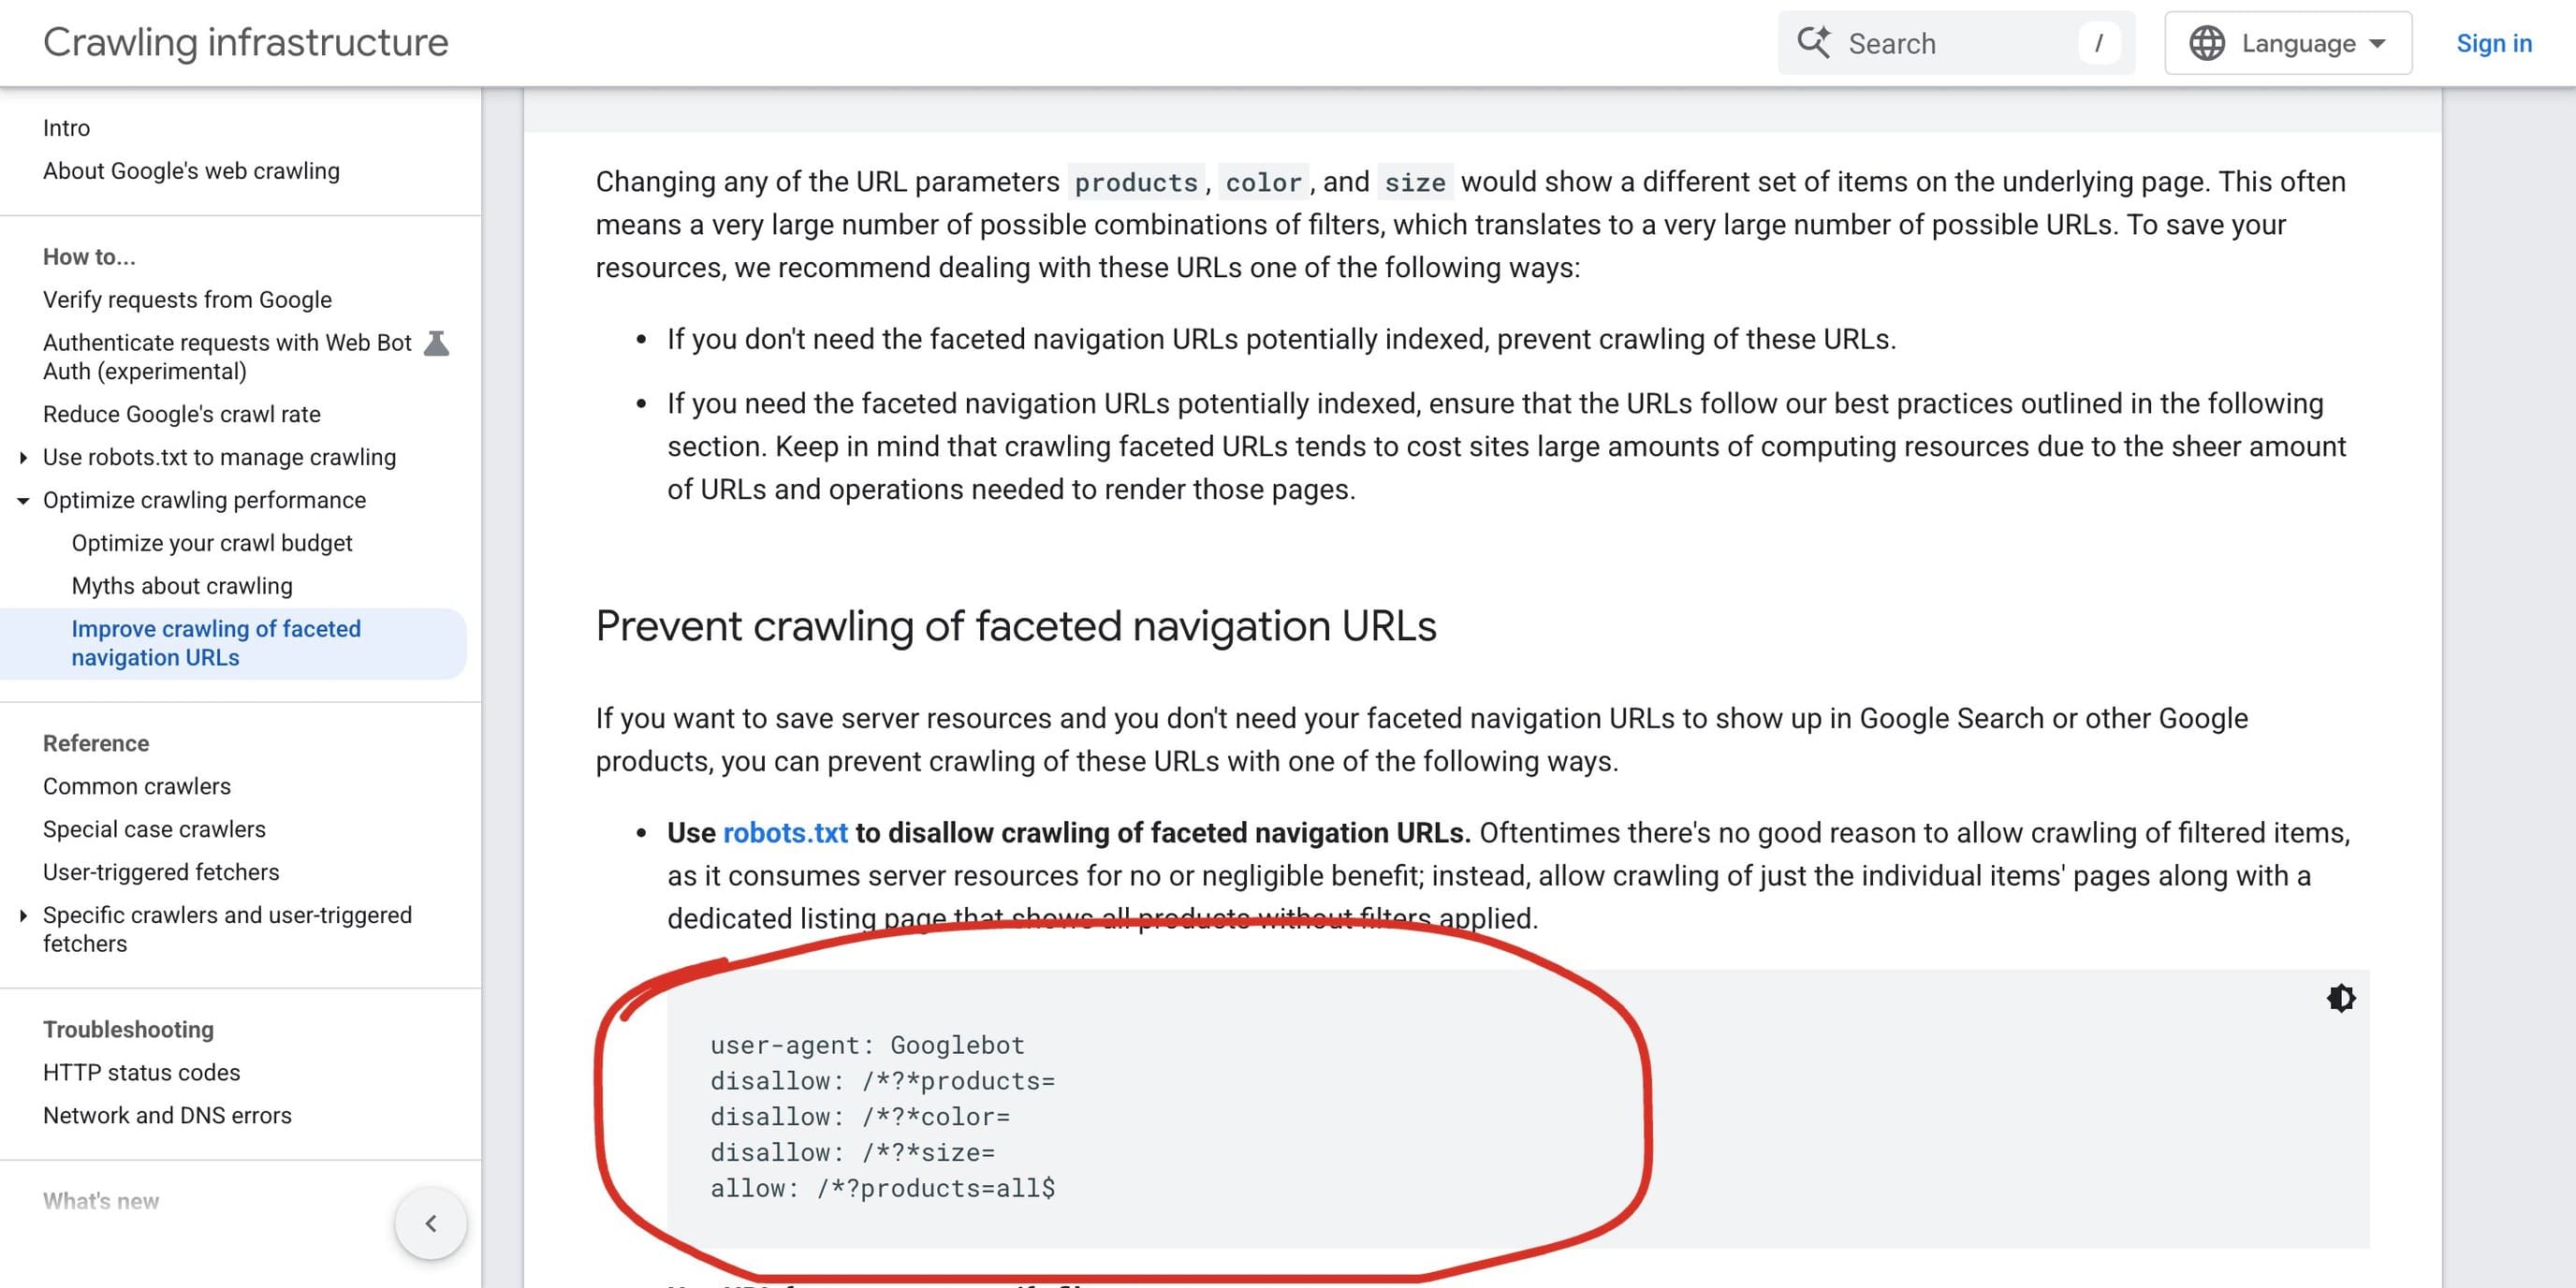
Task: Open 'Reduce Google's crawl rate'
Action: (x=182, y=414)
